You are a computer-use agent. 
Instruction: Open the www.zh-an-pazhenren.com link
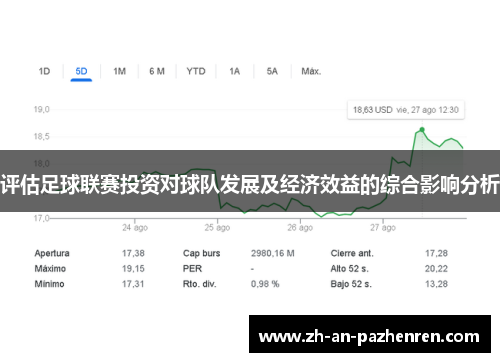point(370,337)
